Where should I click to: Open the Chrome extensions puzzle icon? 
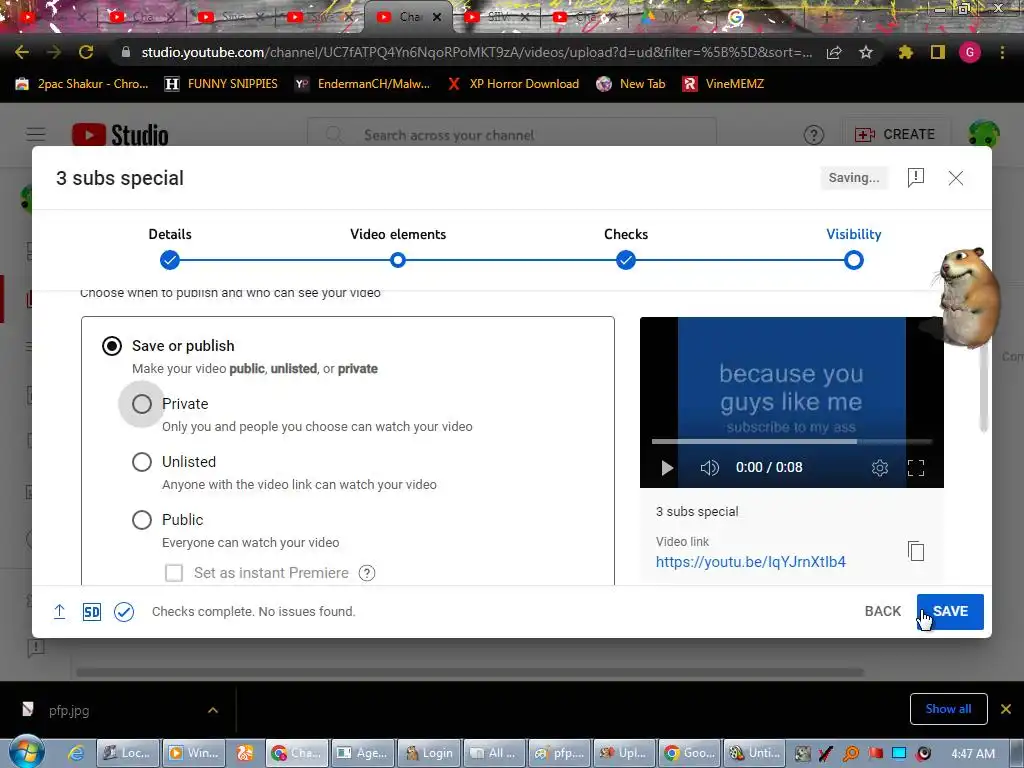pyautogui.click(x=905, y=52)
